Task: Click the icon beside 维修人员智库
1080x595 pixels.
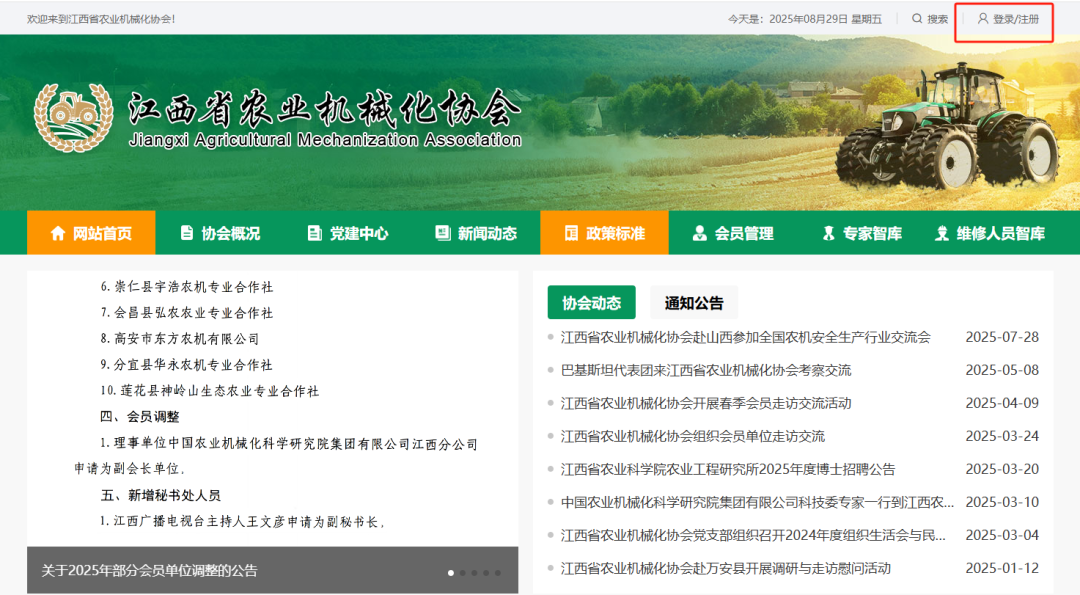Action: pos(941,233)
